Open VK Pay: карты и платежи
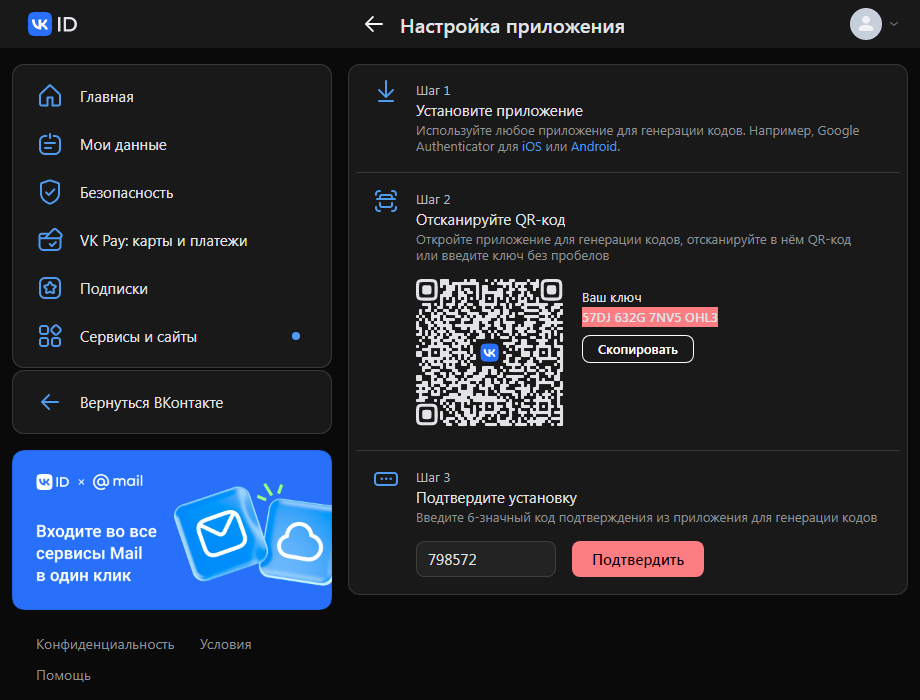The image size is (920, 700). pyautogui.click(x=172, y=241)
